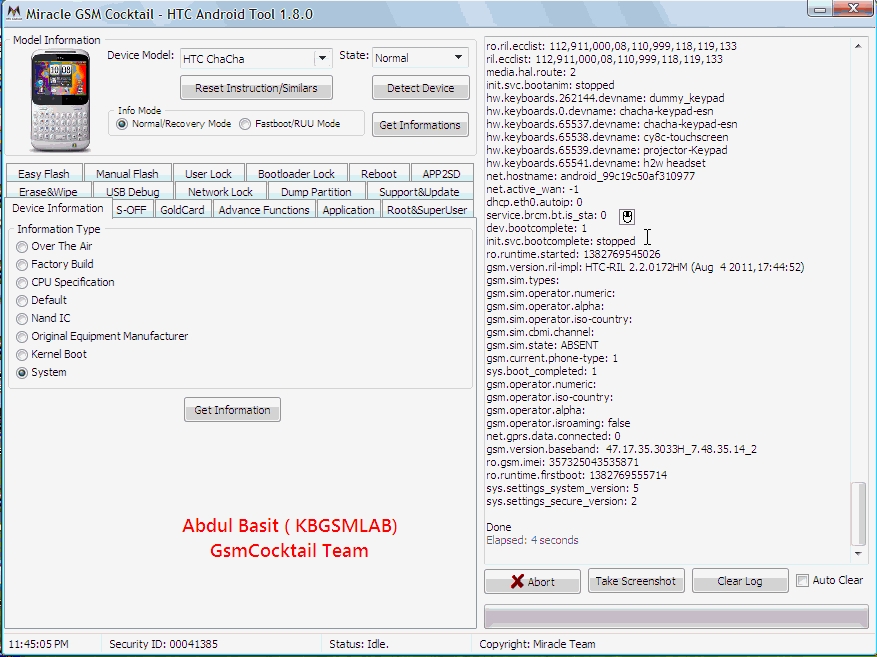
Task: Click the ro.runtime.firstboot log line
Action: click(576, 475)
